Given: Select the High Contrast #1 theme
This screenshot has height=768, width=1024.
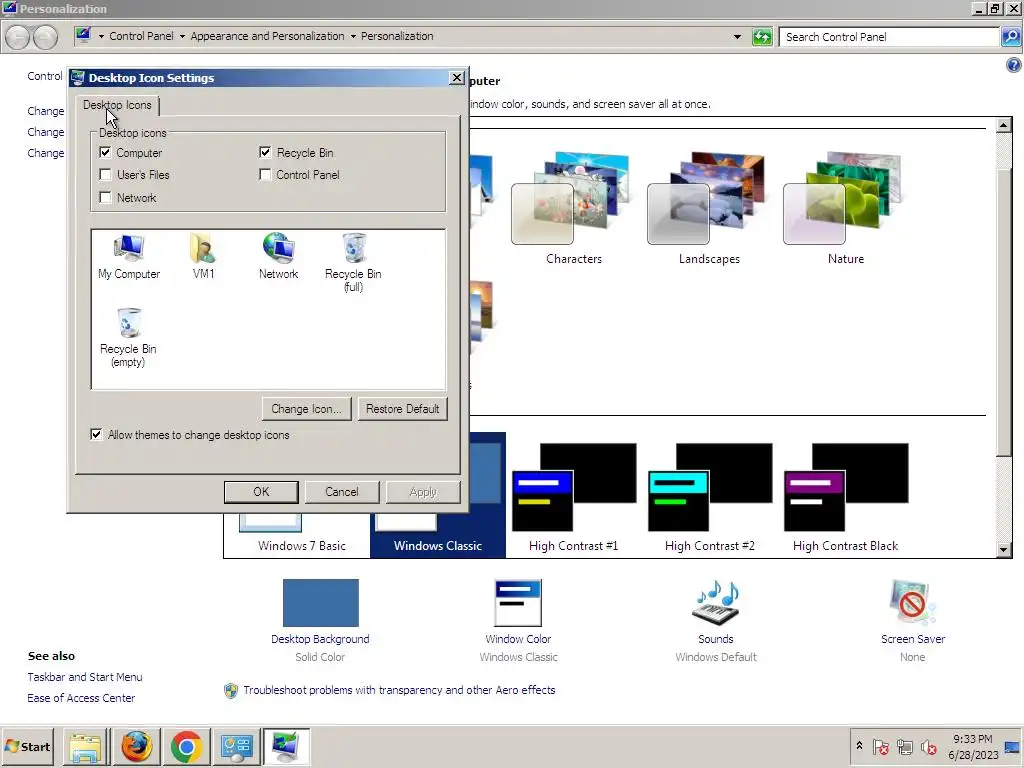Looking at the screenshot, I should (573, 498).
